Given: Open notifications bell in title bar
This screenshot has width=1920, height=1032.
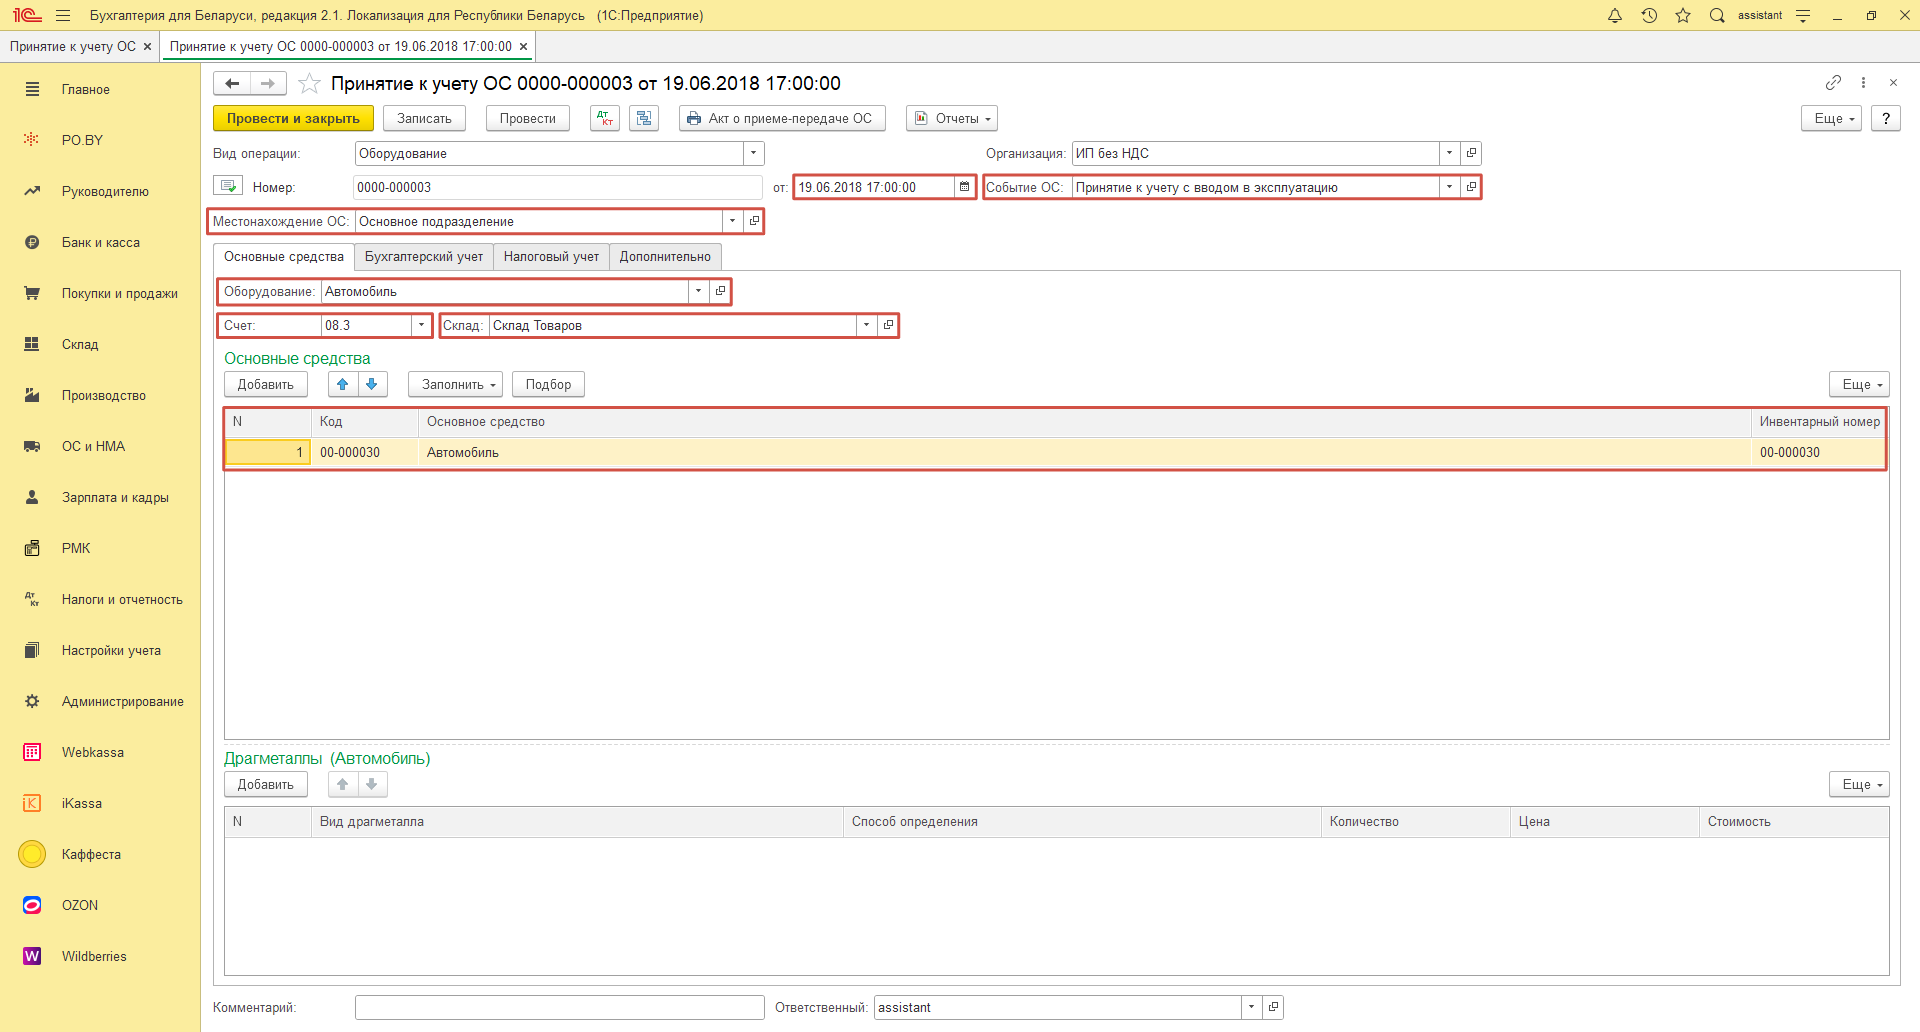Looking at the screenshot, I should [x=1614, y=15].
